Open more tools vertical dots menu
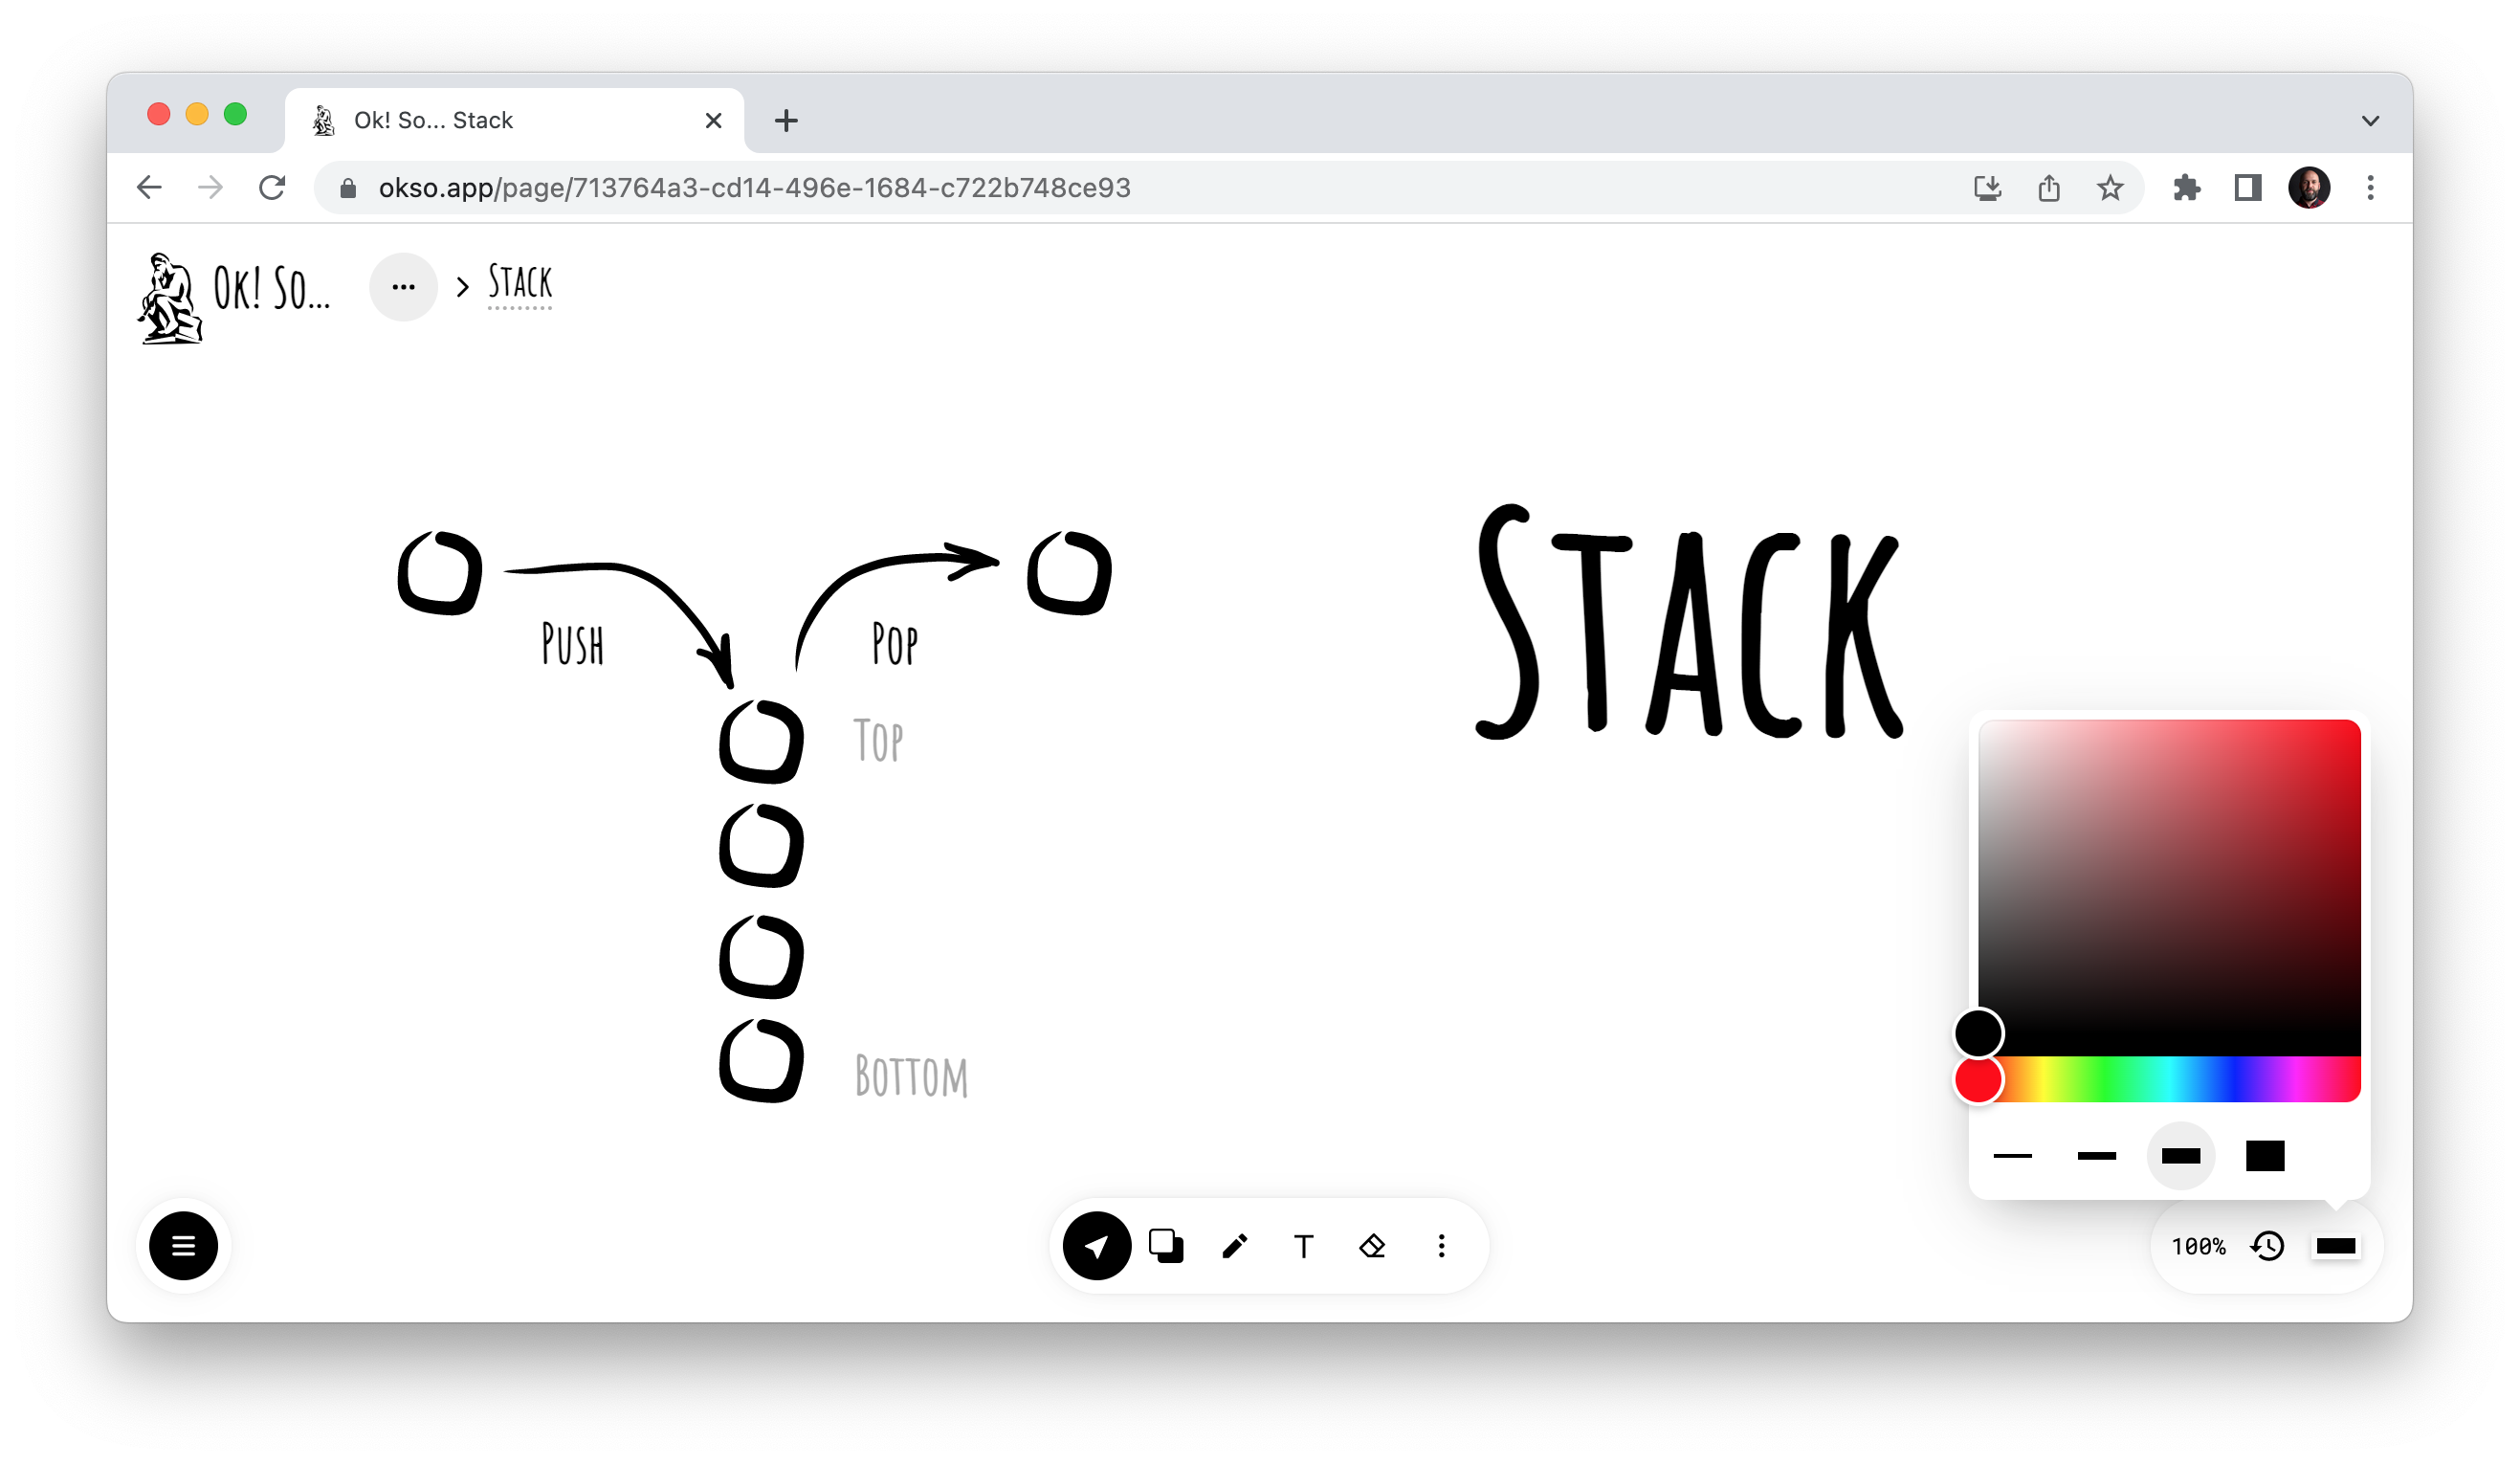 coord(1441,1246)
